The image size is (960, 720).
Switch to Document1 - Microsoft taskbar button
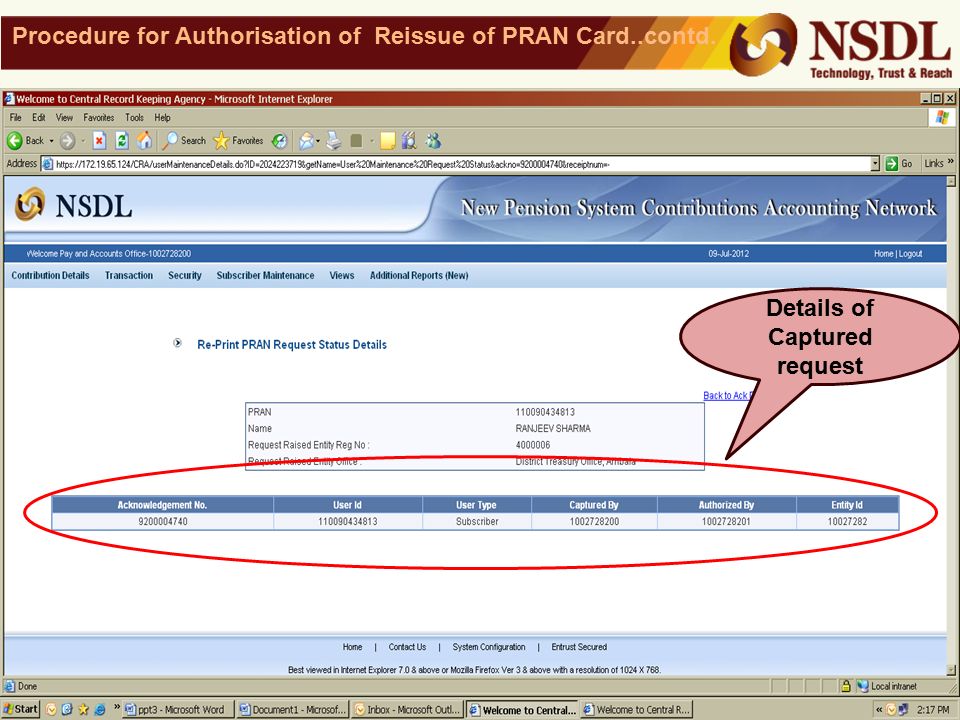coord(293,710)
